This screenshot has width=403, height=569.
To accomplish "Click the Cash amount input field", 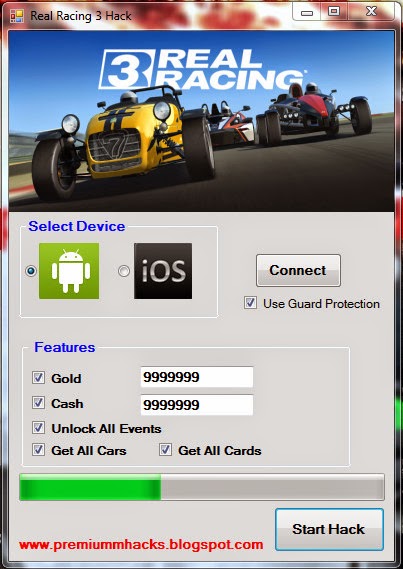I will pyautogui.click(x=197, y=405).
